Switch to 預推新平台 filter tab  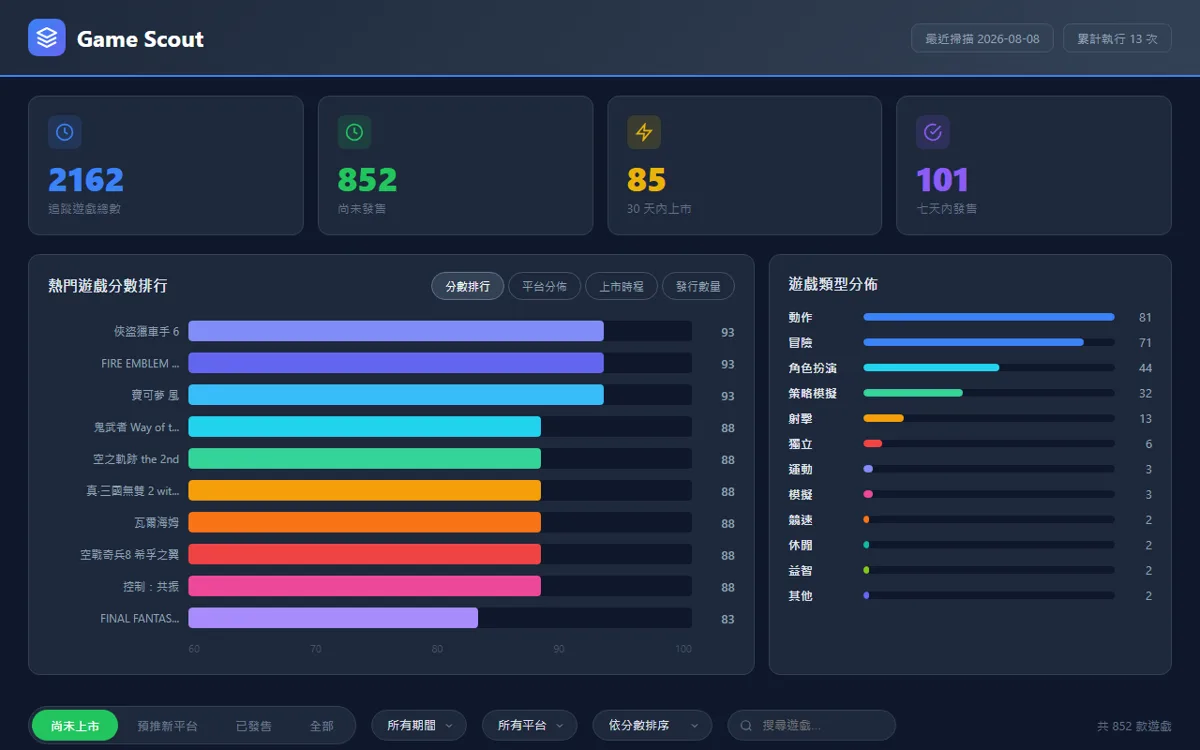167,726
